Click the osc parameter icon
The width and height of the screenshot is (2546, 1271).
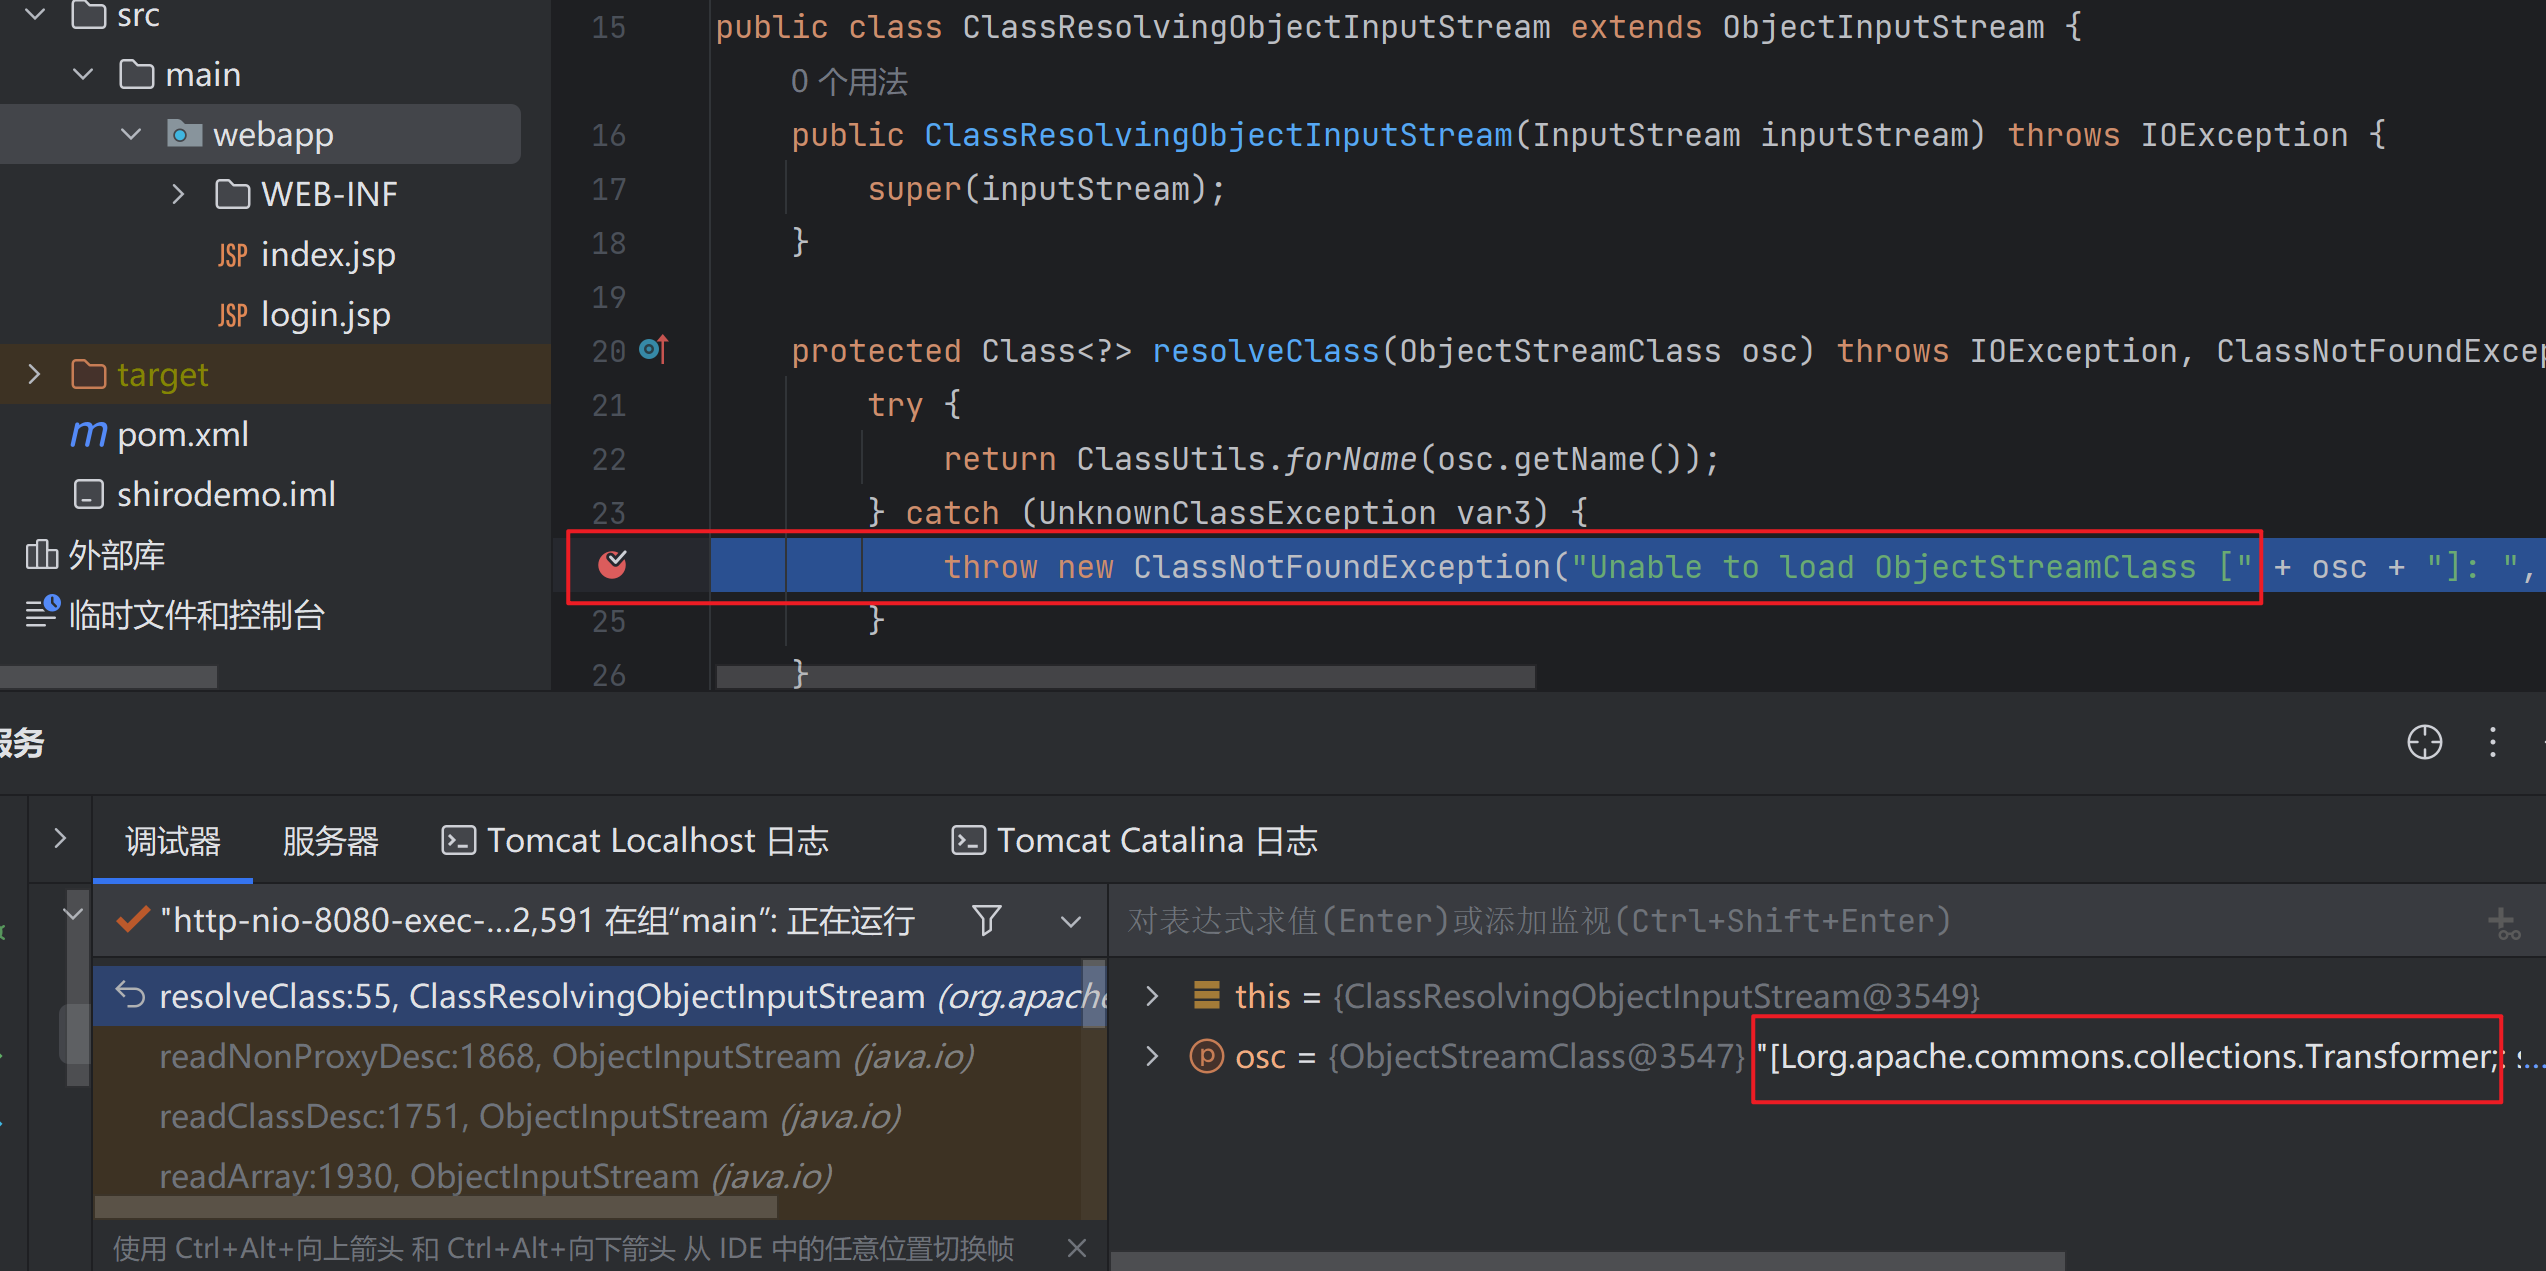pos(1206,1056)
